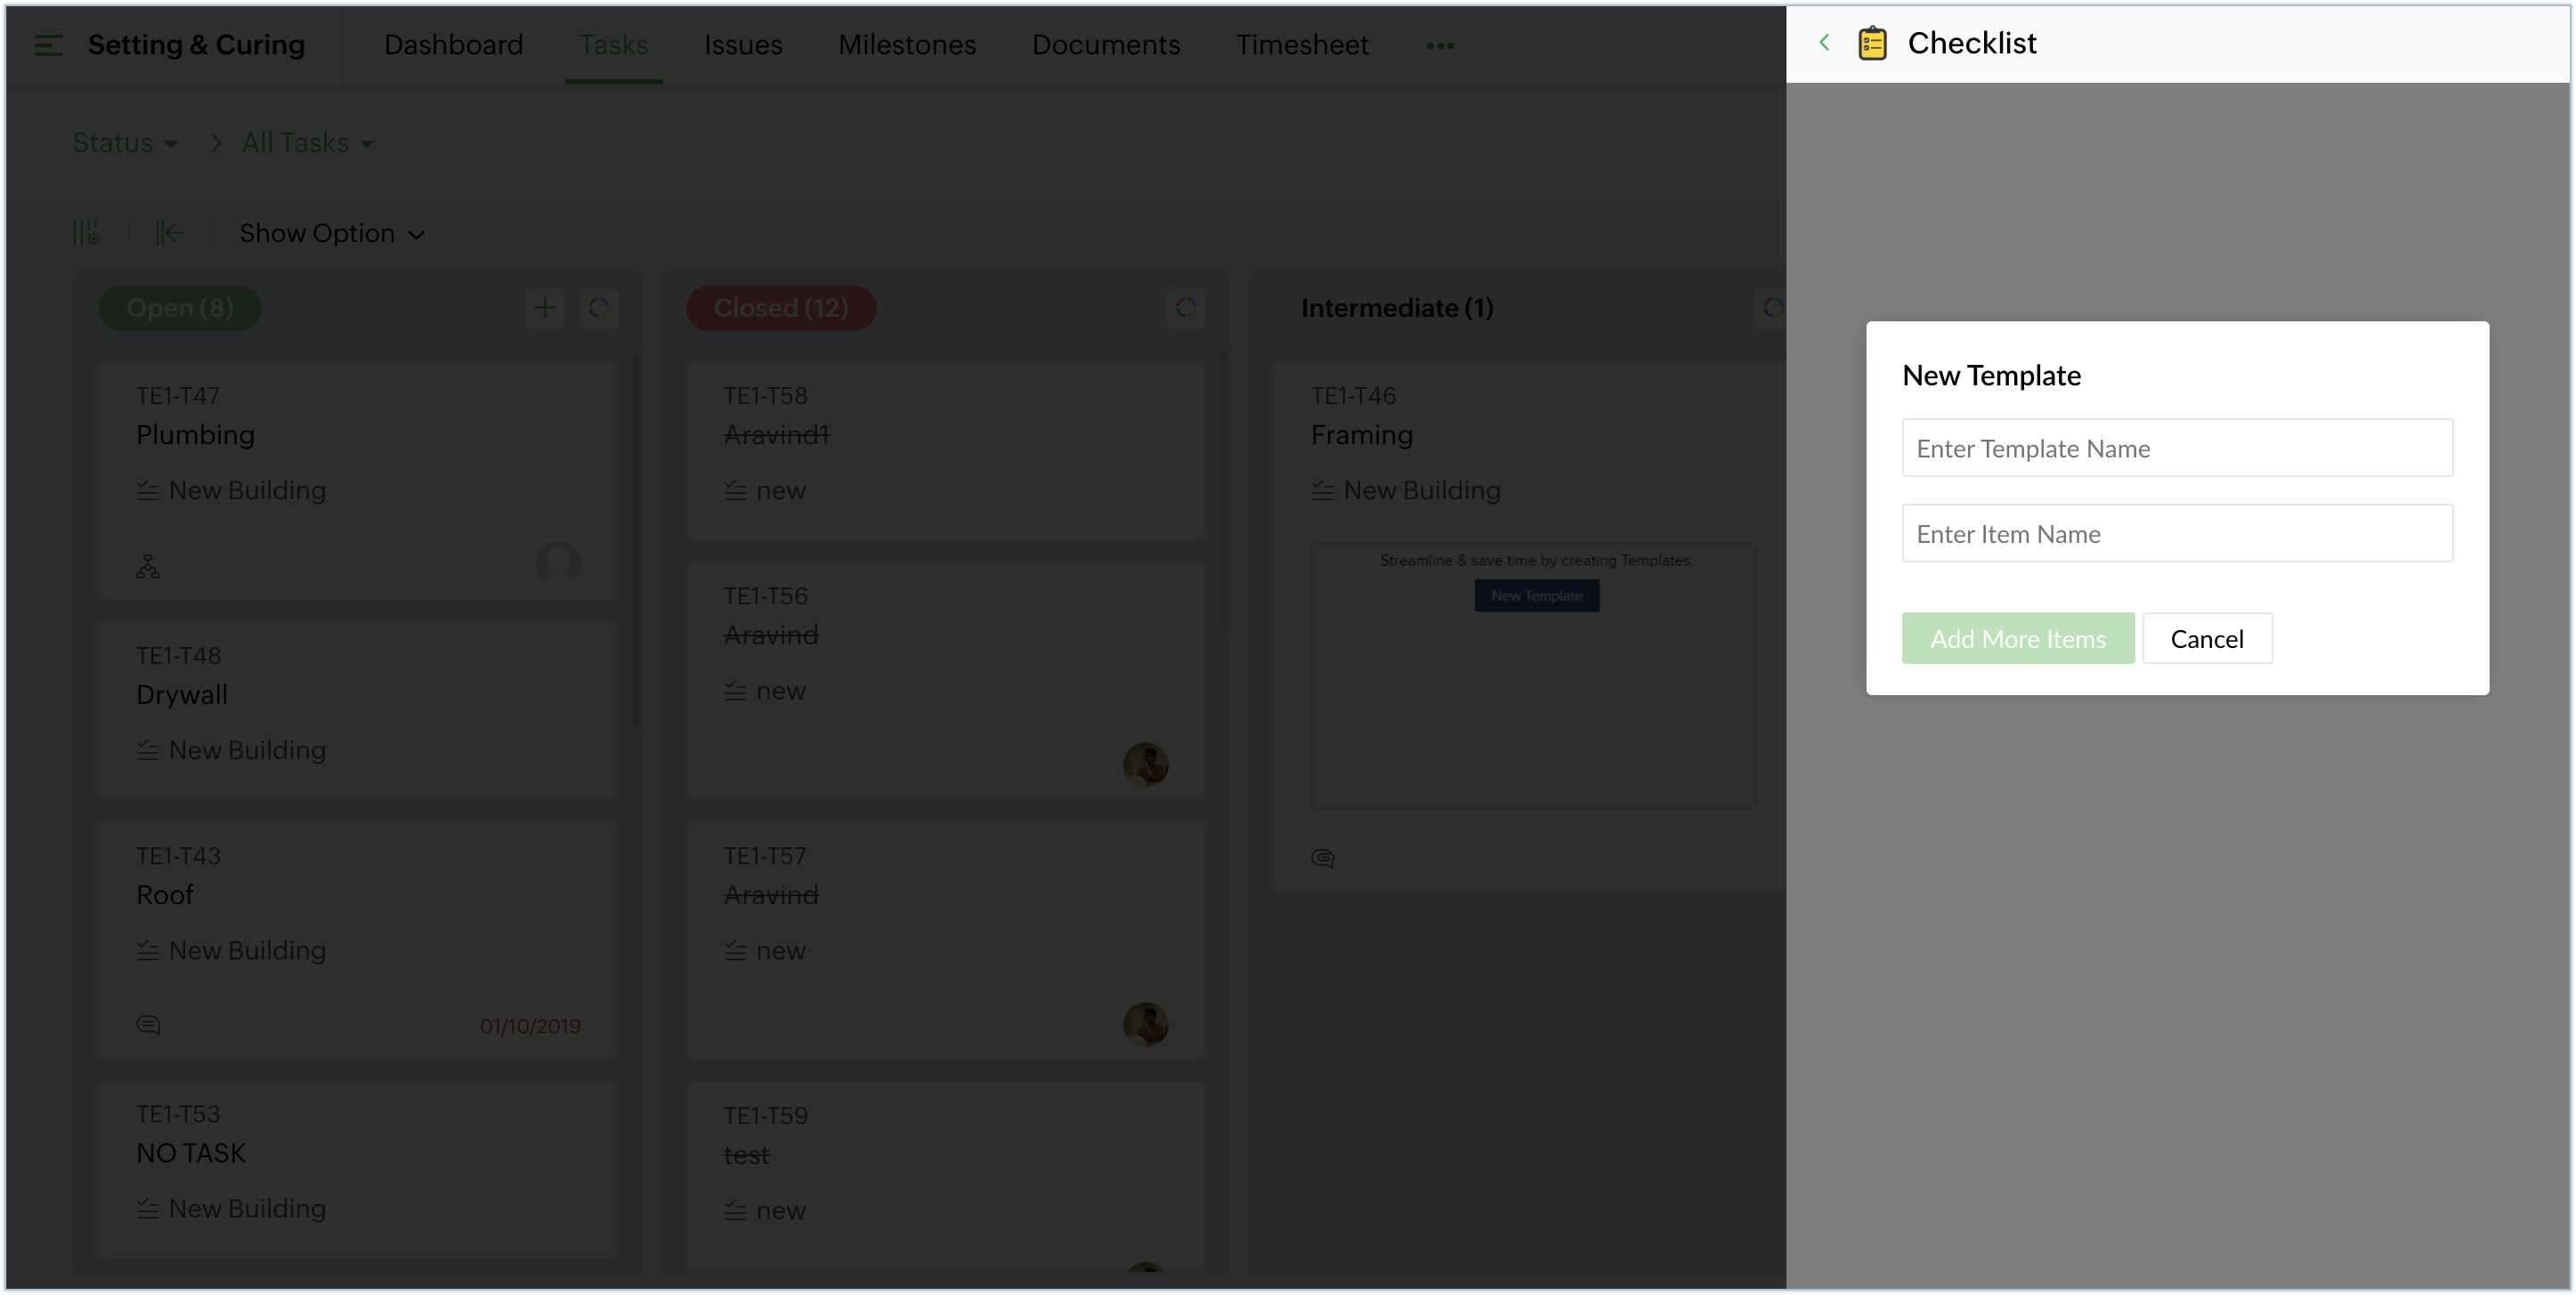
Task: Cancel the New Template dialog
Action: pos(2206,638)
